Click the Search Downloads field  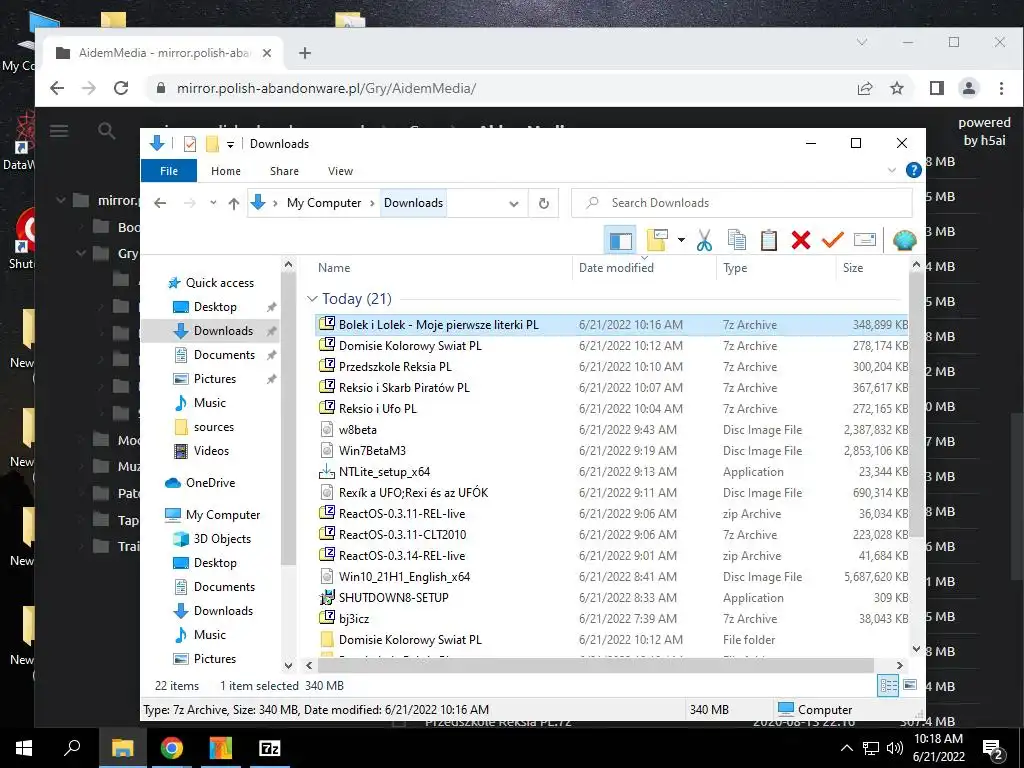click(742, 203)
